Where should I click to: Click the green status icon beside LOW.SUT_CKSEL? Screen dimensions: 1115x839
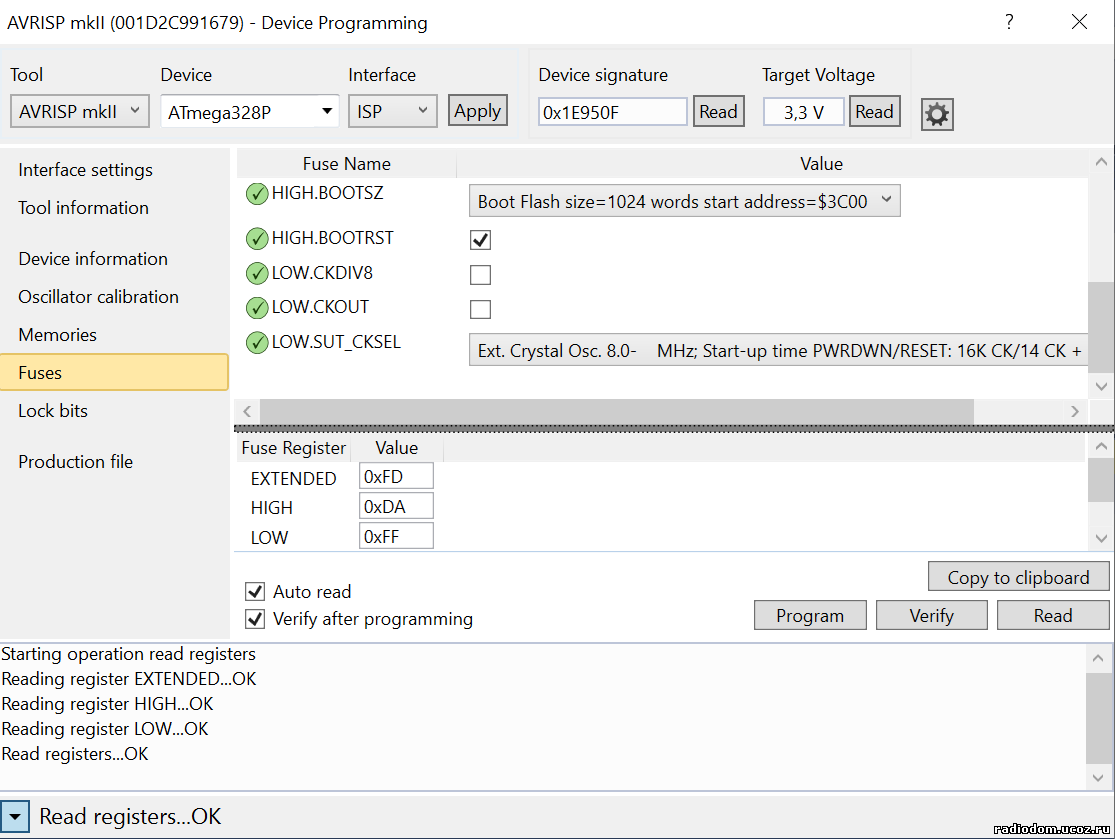click(x=257, y=343)
